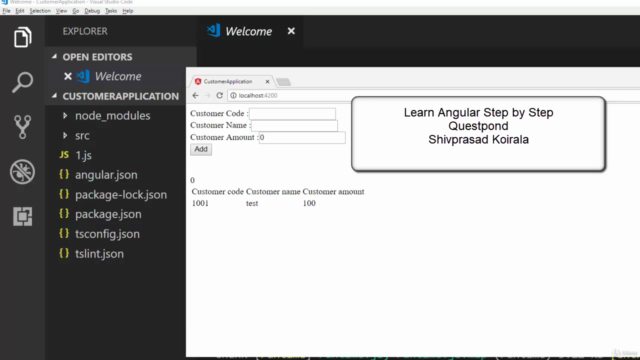Open the Selection menu
This screenshot has height=360, width=640.
click(40, 11)
